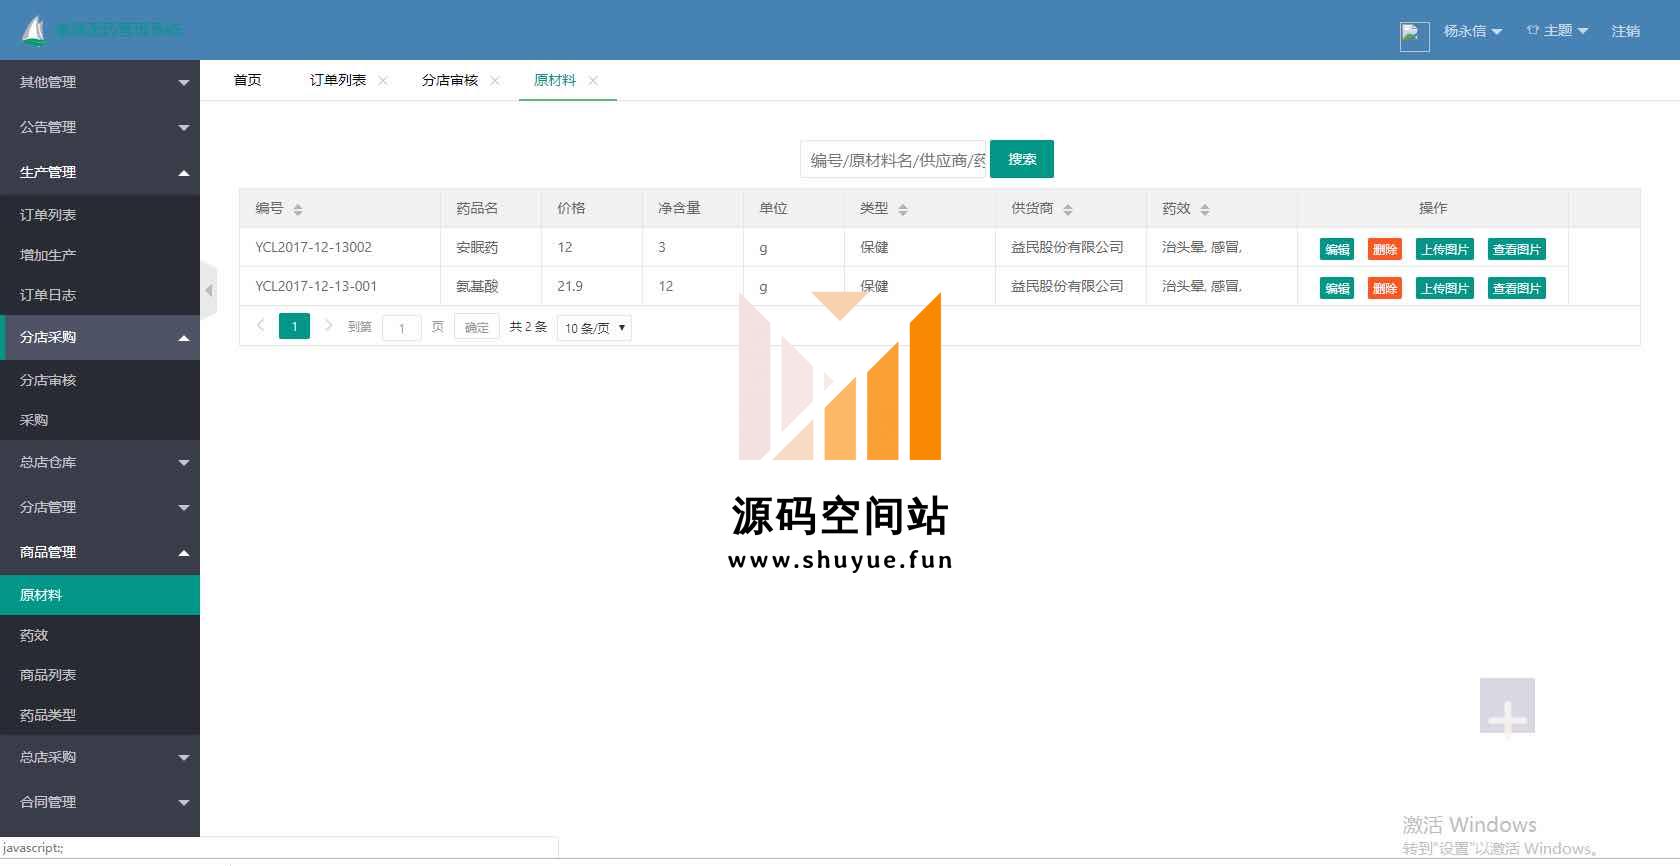Edit the 安眠药 row
Image resolution: width=1680 pixels, height=866 pixels.
(x=1337, y=249)
